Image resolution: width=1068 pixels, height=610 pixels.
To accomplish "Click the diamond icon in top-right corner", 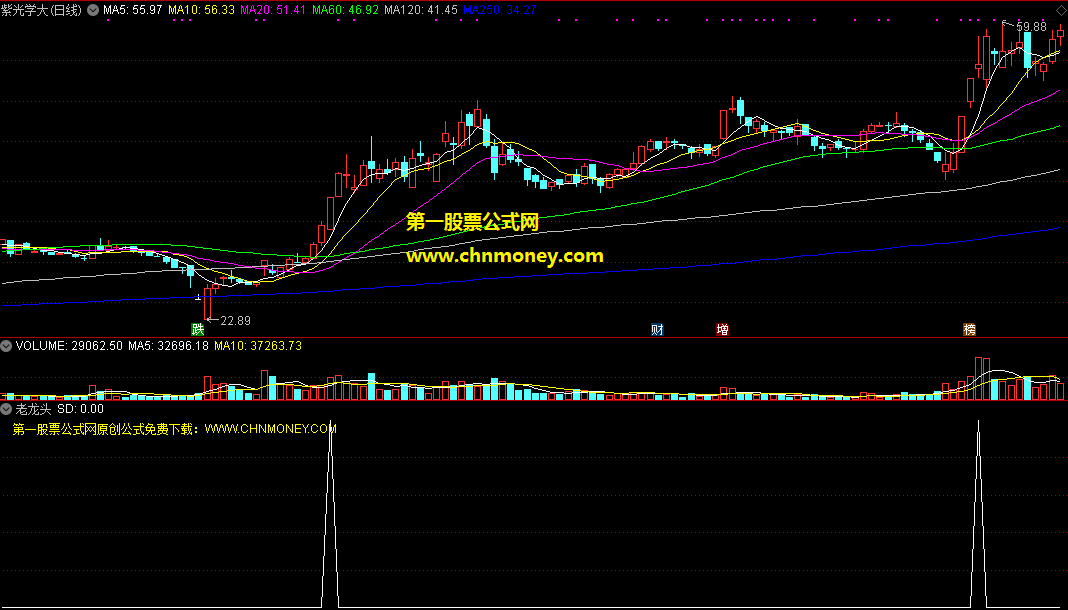I will tap(1061, 10).
